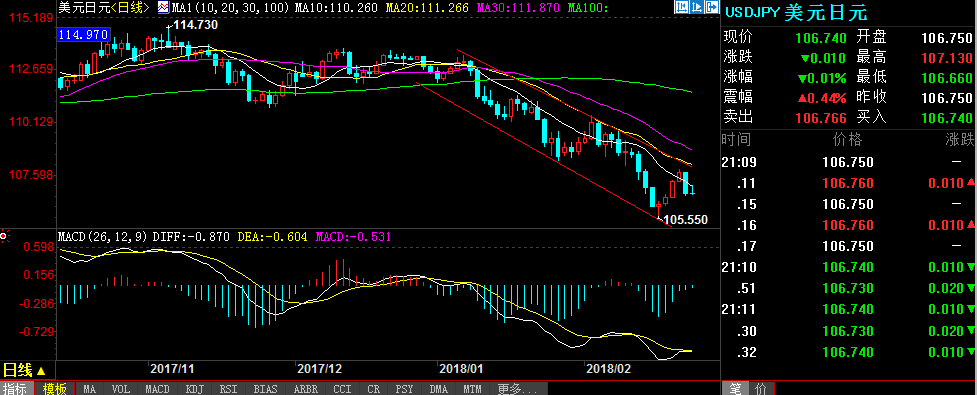Click the 买入 price 106.740
Viewport: 977px width, 395px height.
946,118
